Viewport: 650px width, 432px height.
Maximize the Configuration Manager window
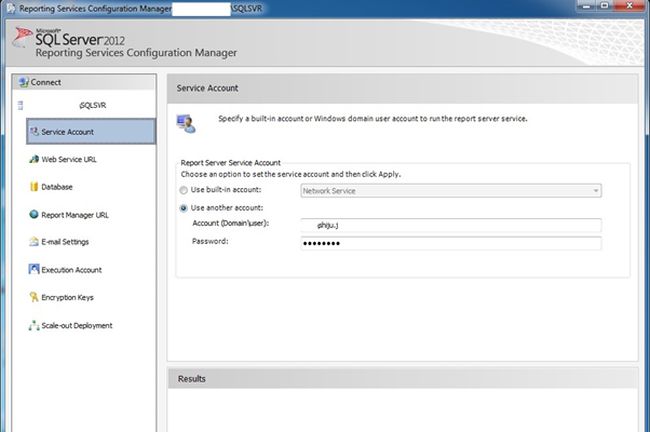point(604,6)
